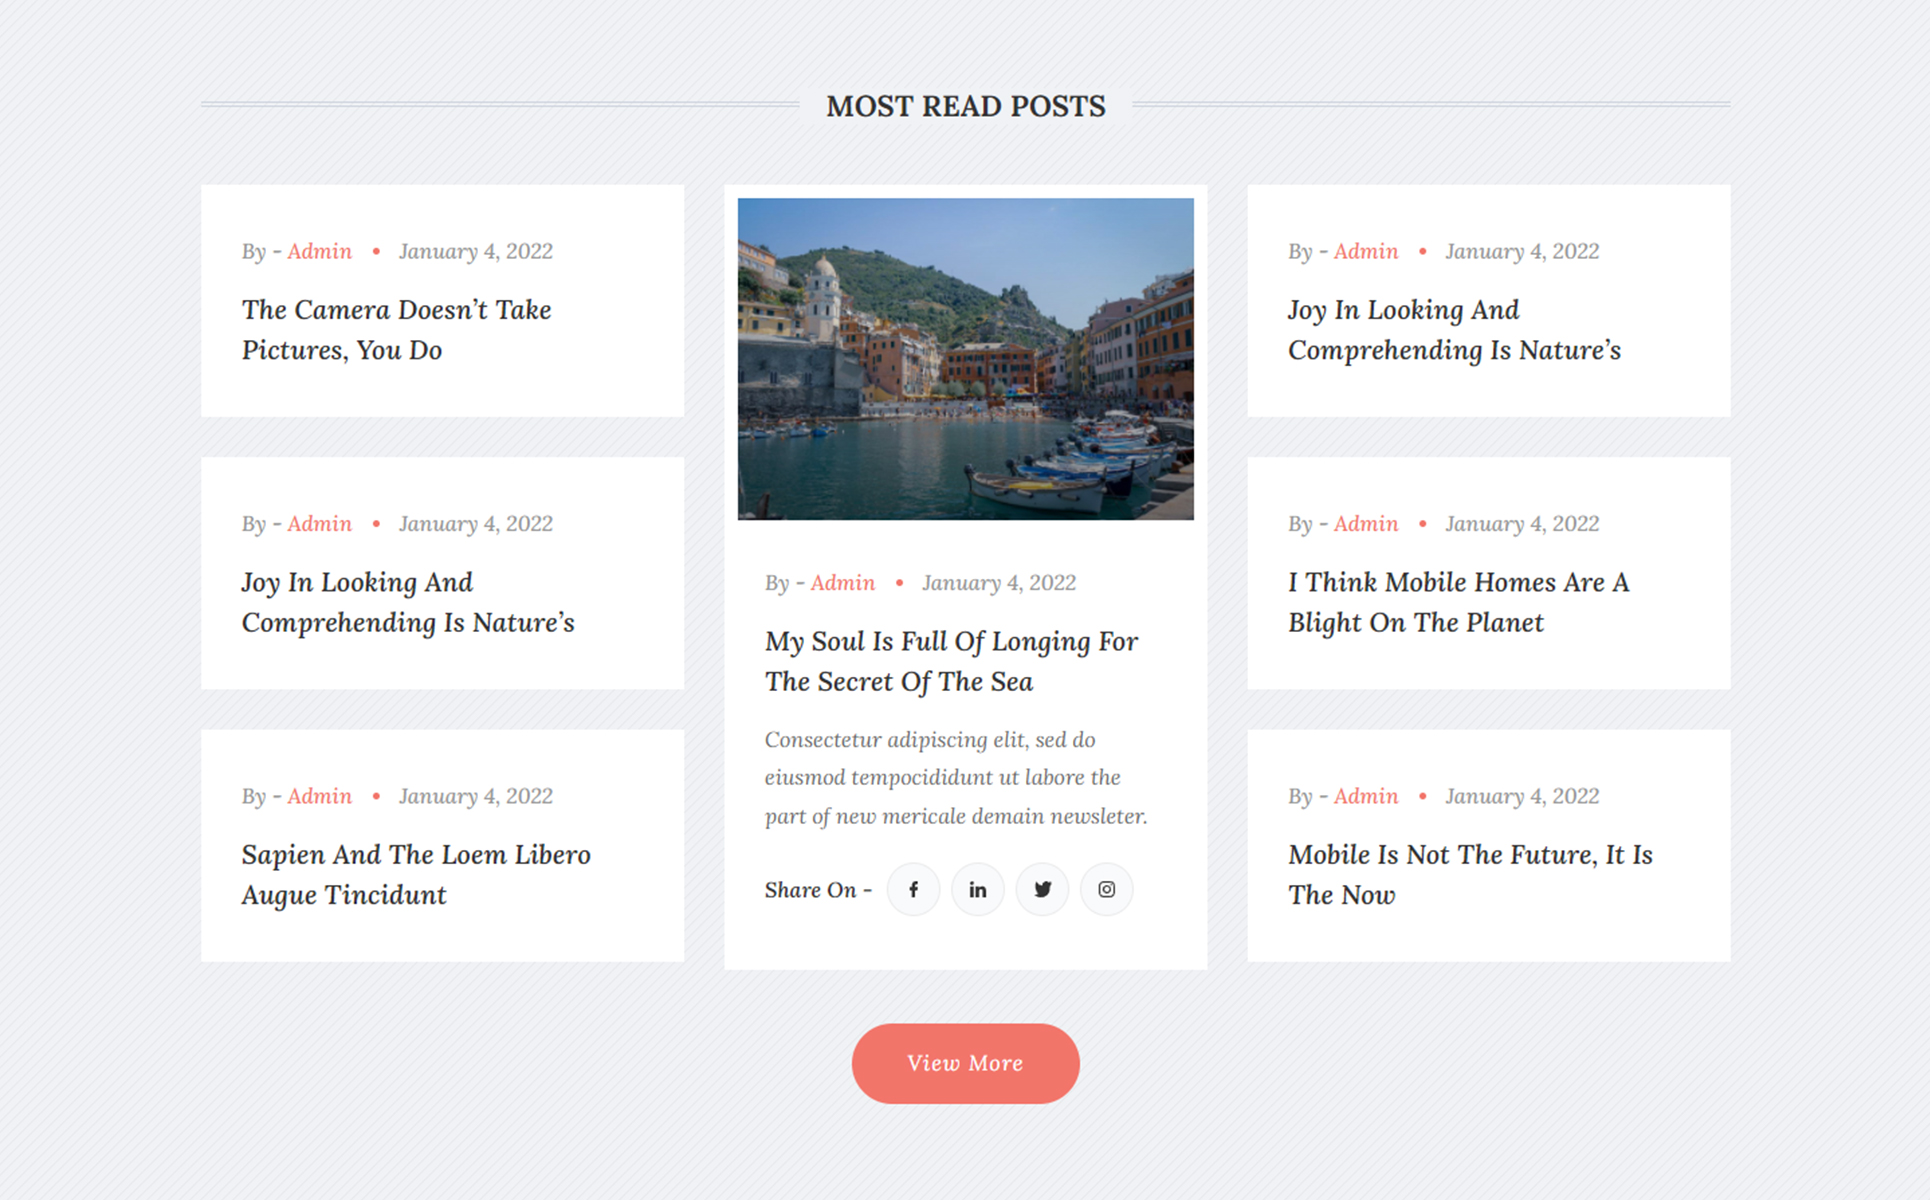Screen dimensions: 1930x1200
Task: Share post on Instagram icon
Action: click(1106, 889)
